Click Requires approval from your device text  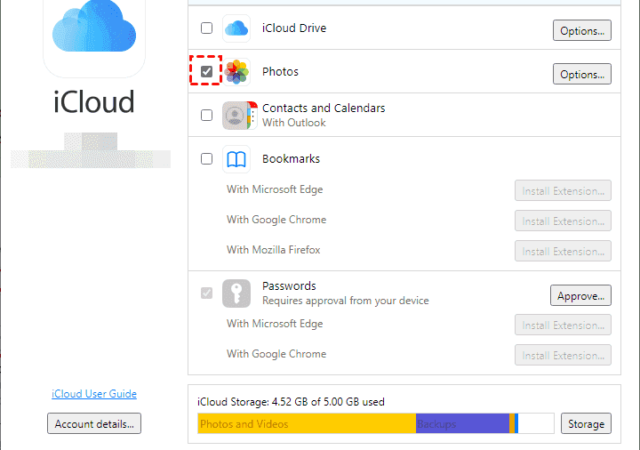[x=346, y=301]
